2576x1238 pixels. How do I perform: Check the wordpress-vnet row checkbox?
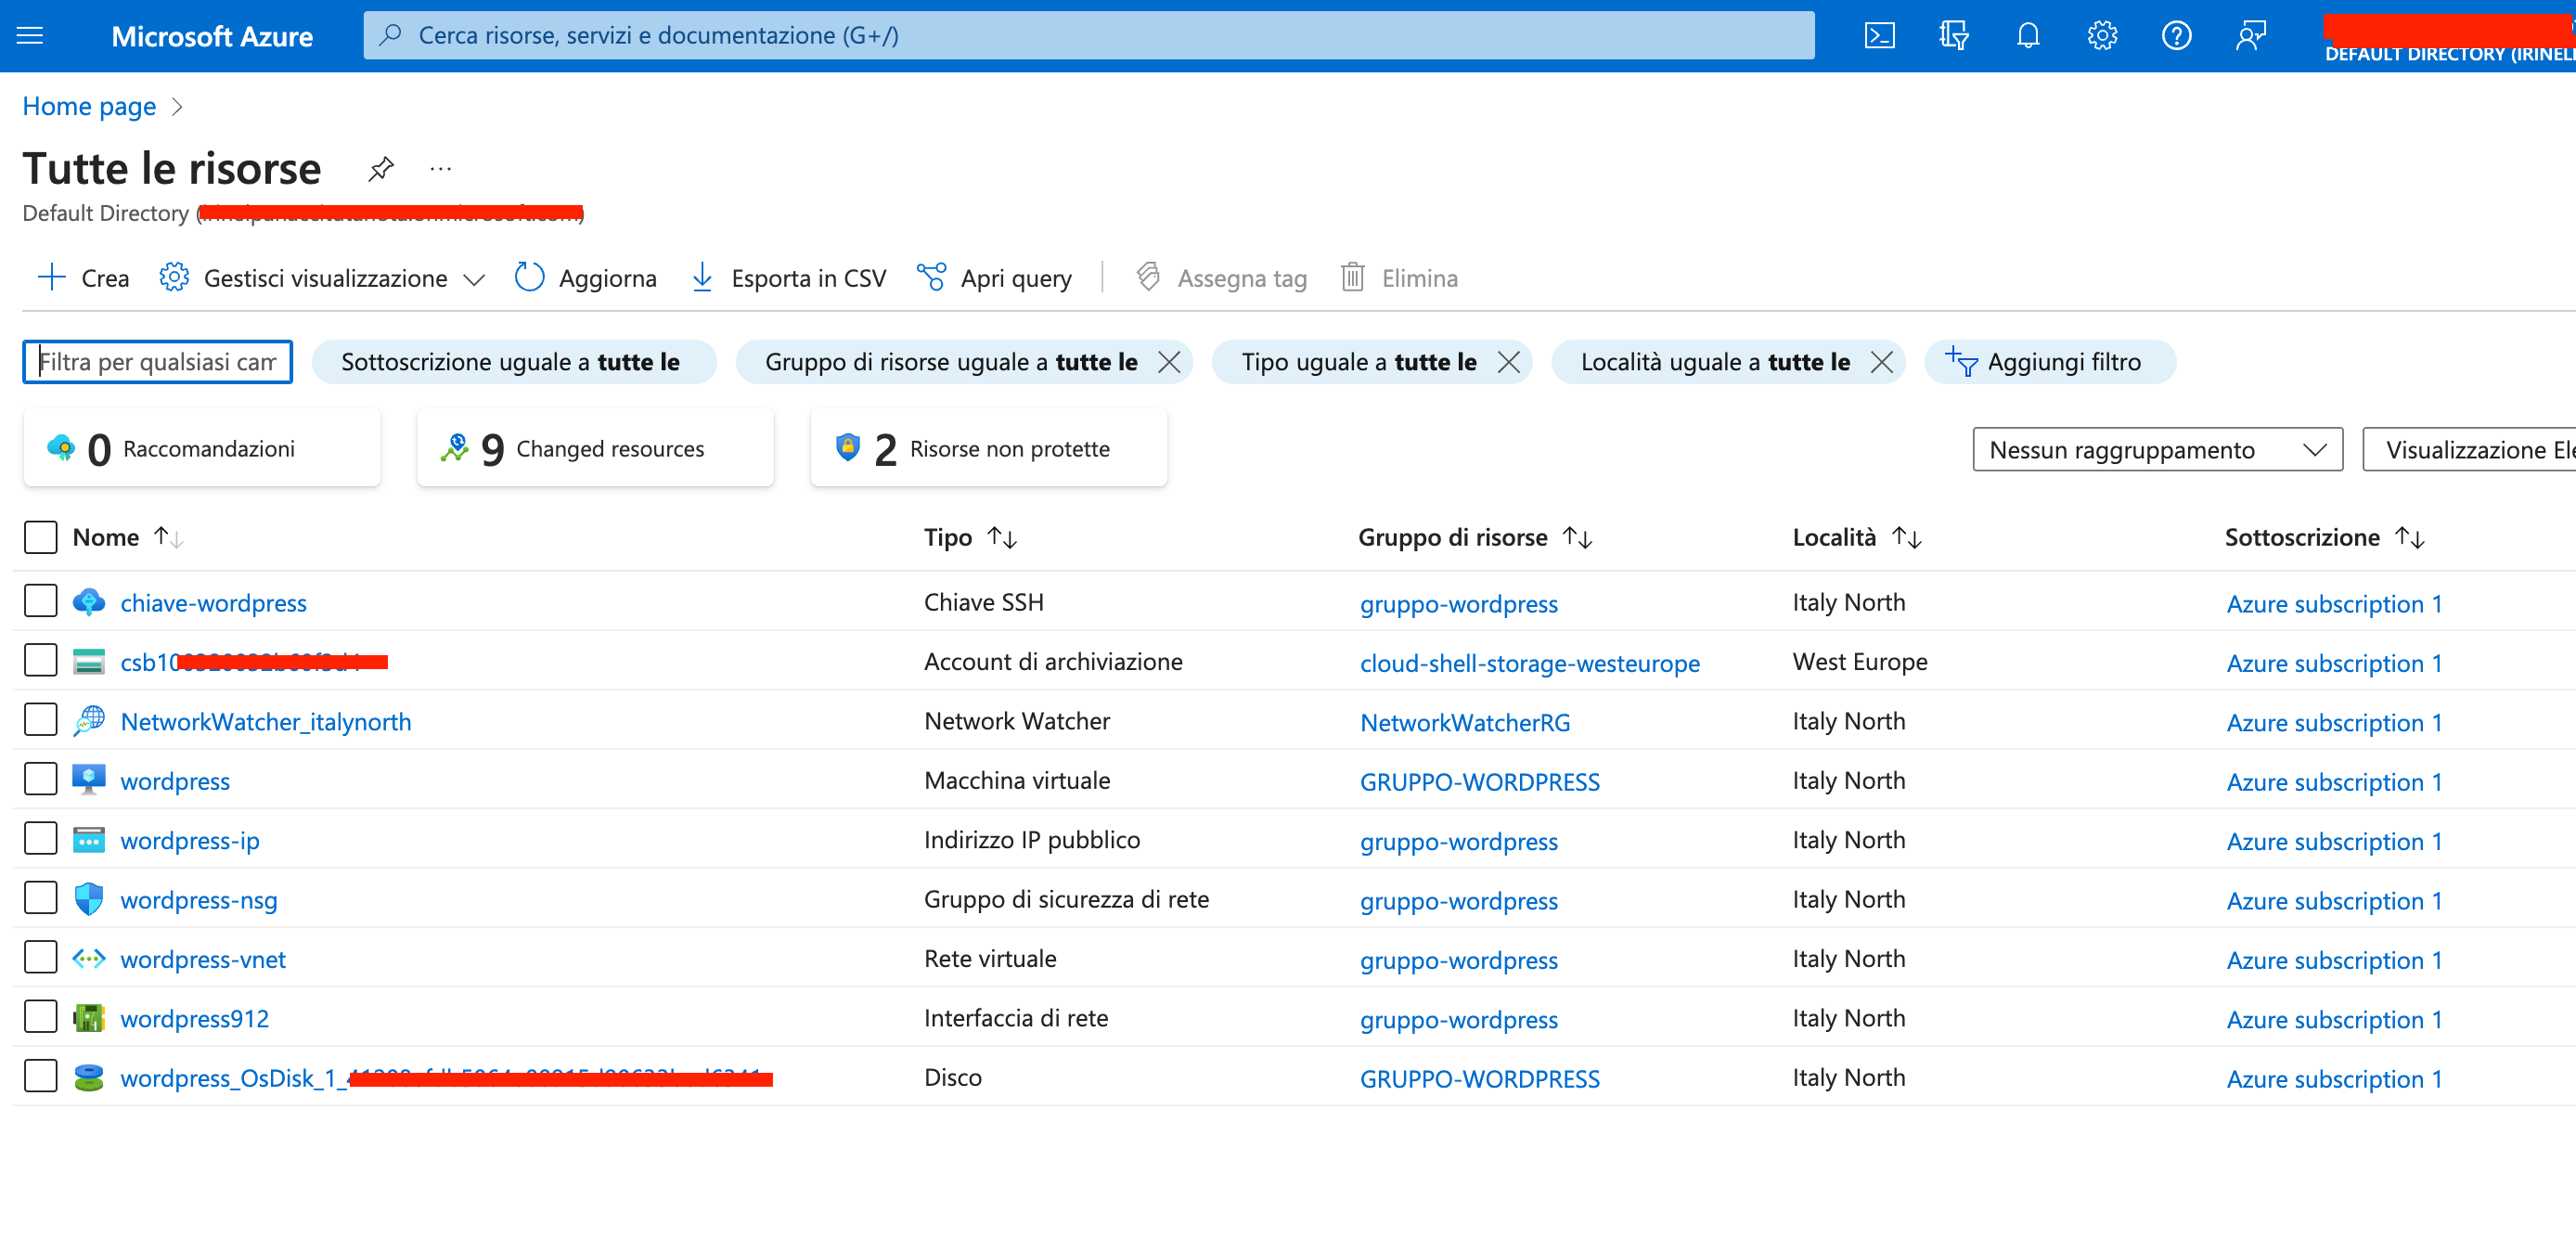[x=41, y=958]
